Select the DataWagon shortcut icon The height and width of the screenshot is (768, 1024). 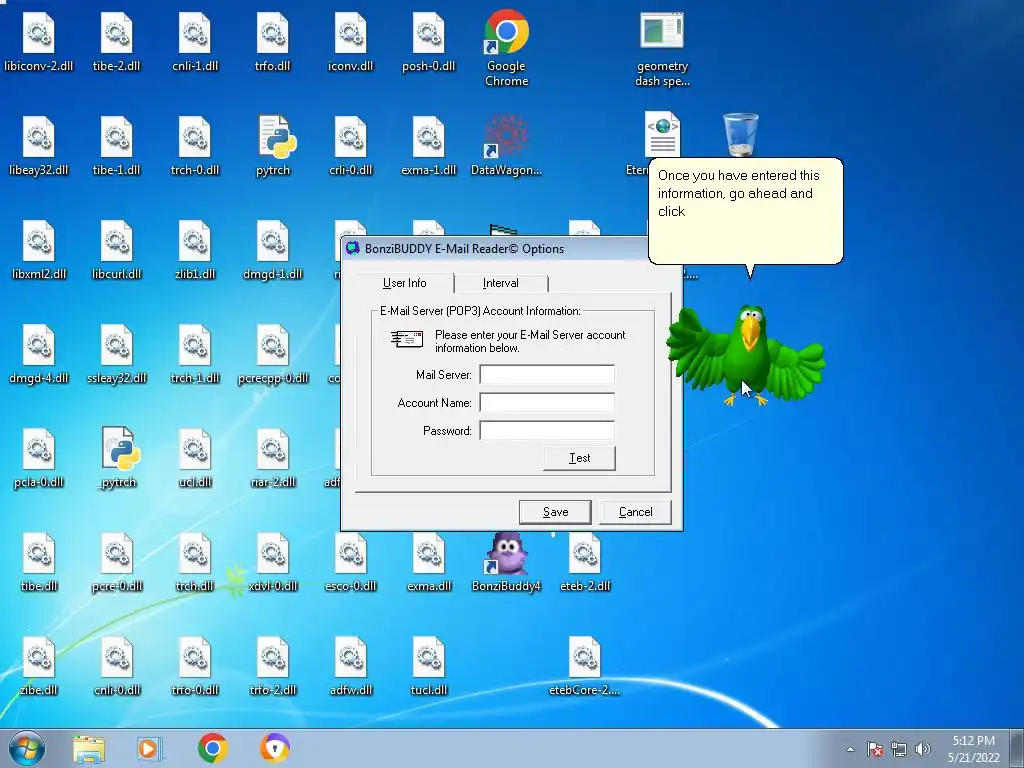coord(506,145)
